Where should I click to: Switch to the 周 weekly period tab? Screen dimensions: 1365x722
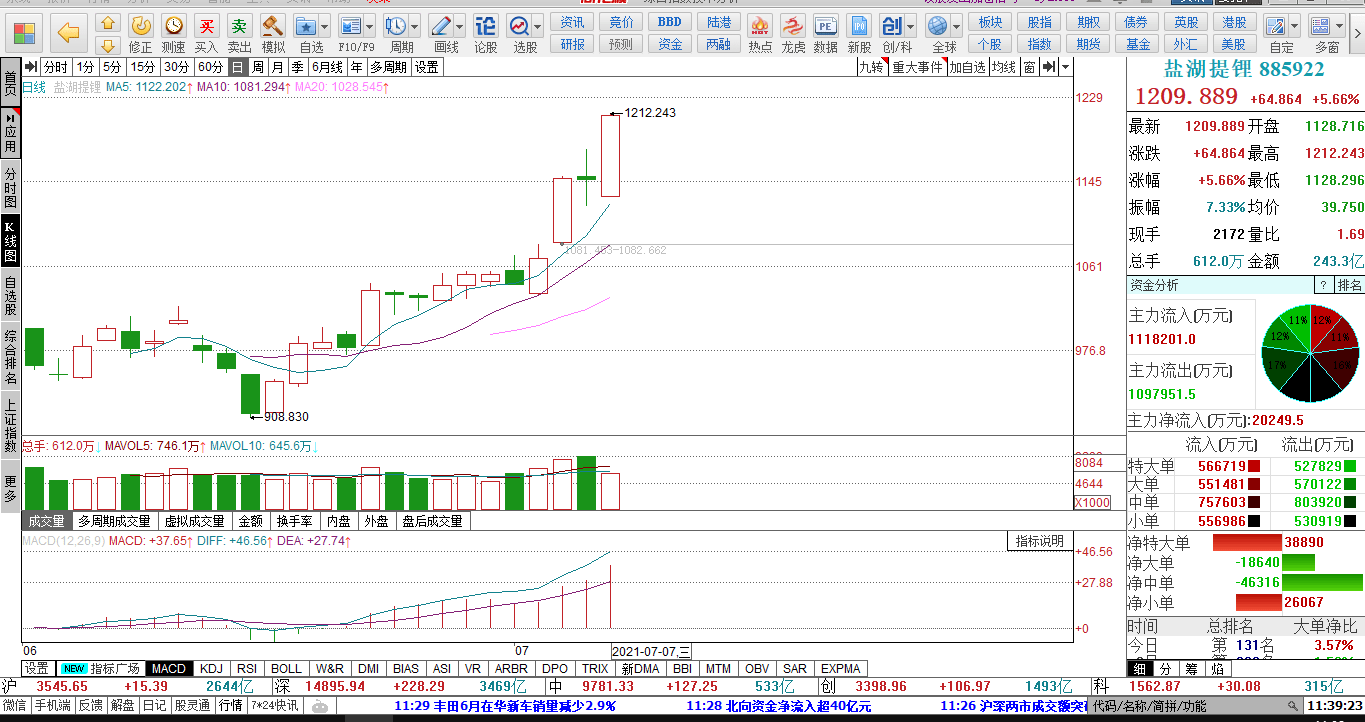pos(258,67)
